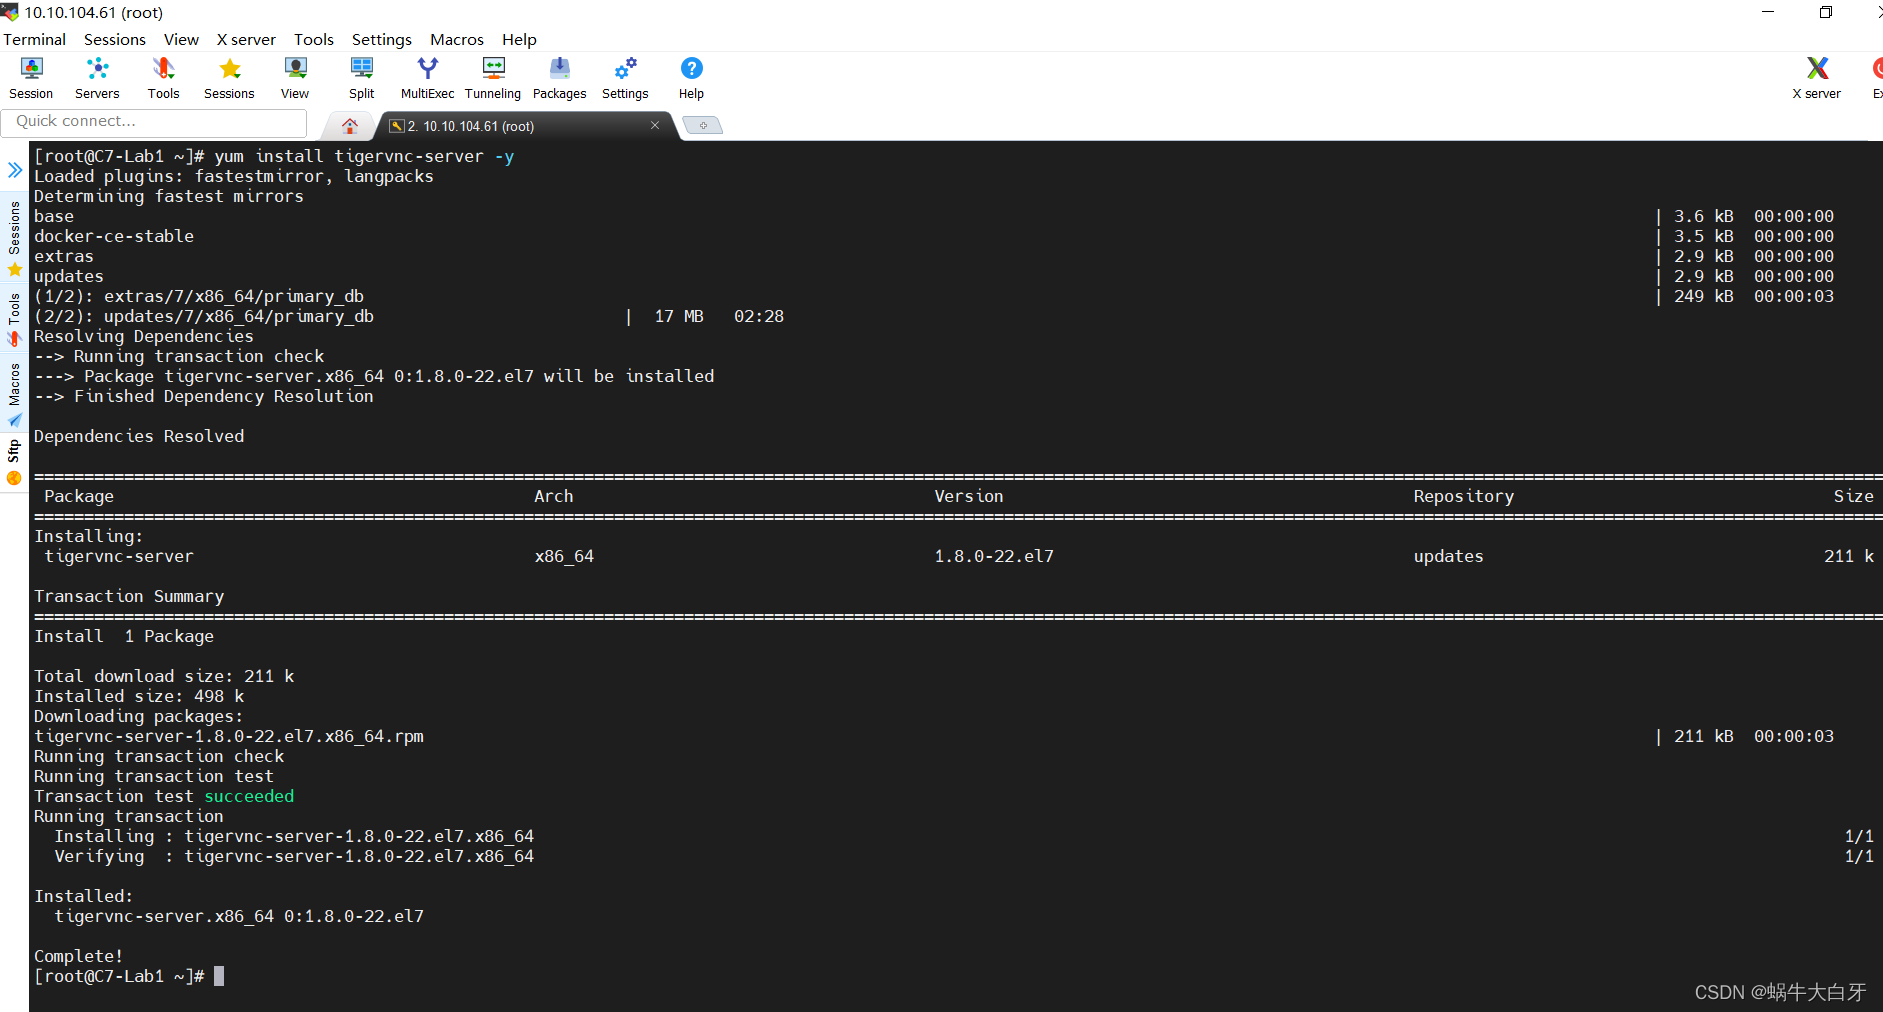Open the Tools toolbar icon
Viewport: 1883px width, 1012px height.
coord(163,78)
